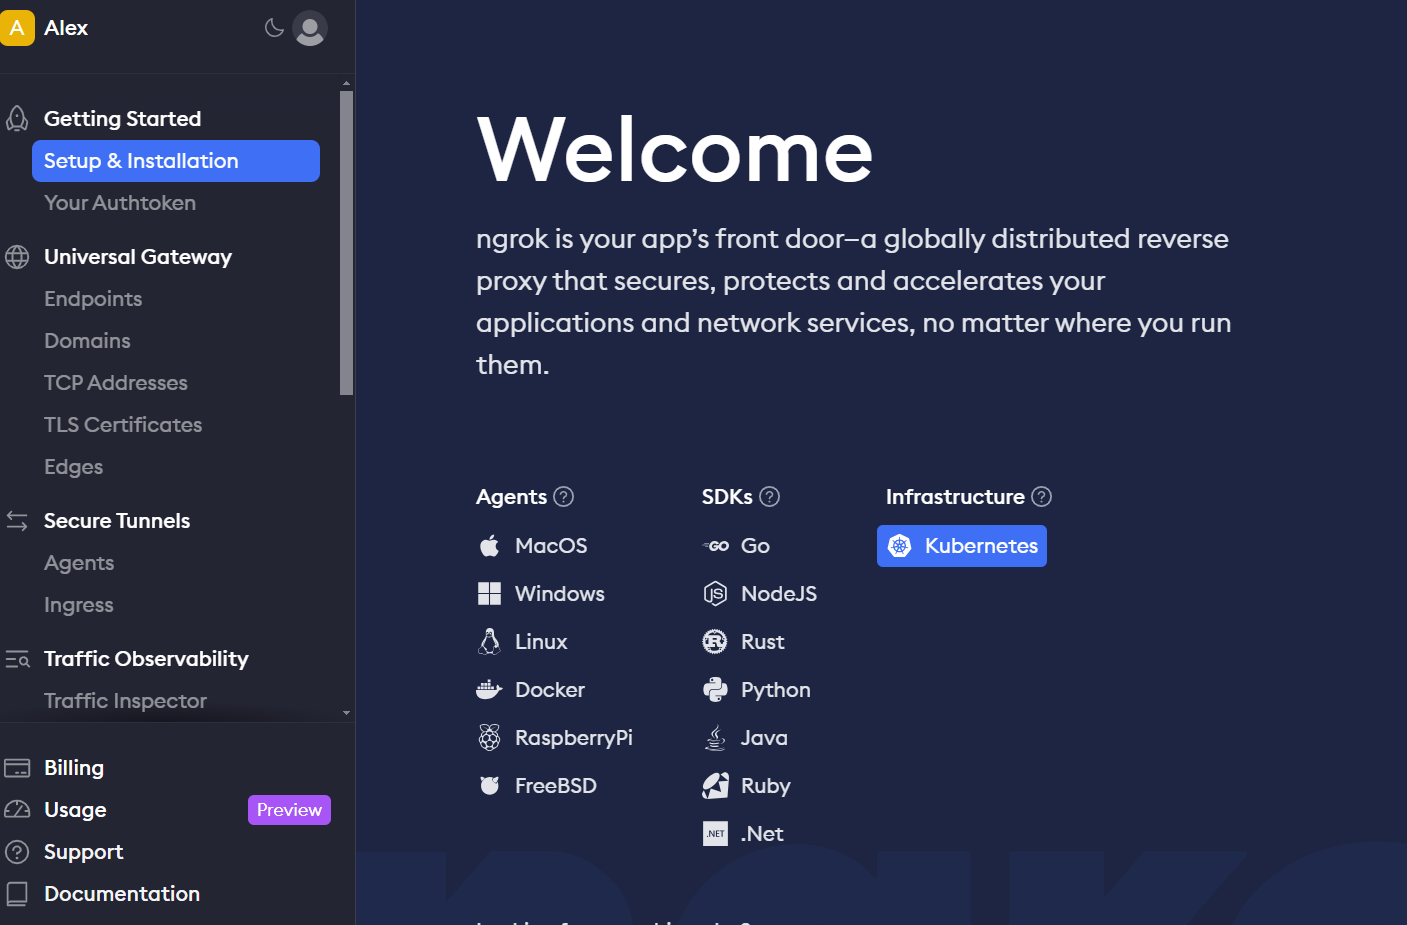This screenshot has width=1407, height=925.
Task: Click the yellow 'A' account badge
Action: pos(17,28)
